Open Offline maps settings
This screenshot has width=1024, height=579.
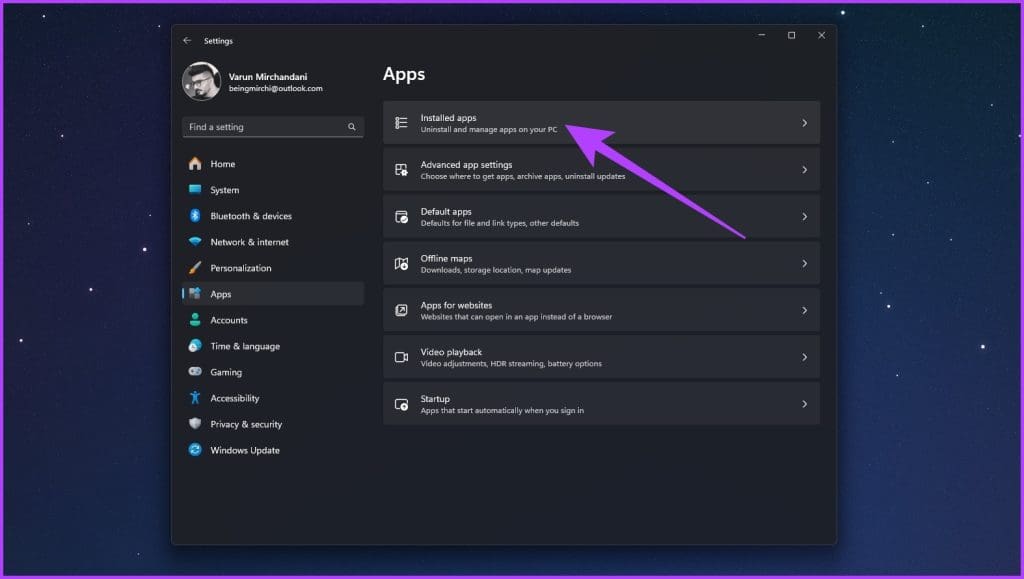click(x=600, y=264)
